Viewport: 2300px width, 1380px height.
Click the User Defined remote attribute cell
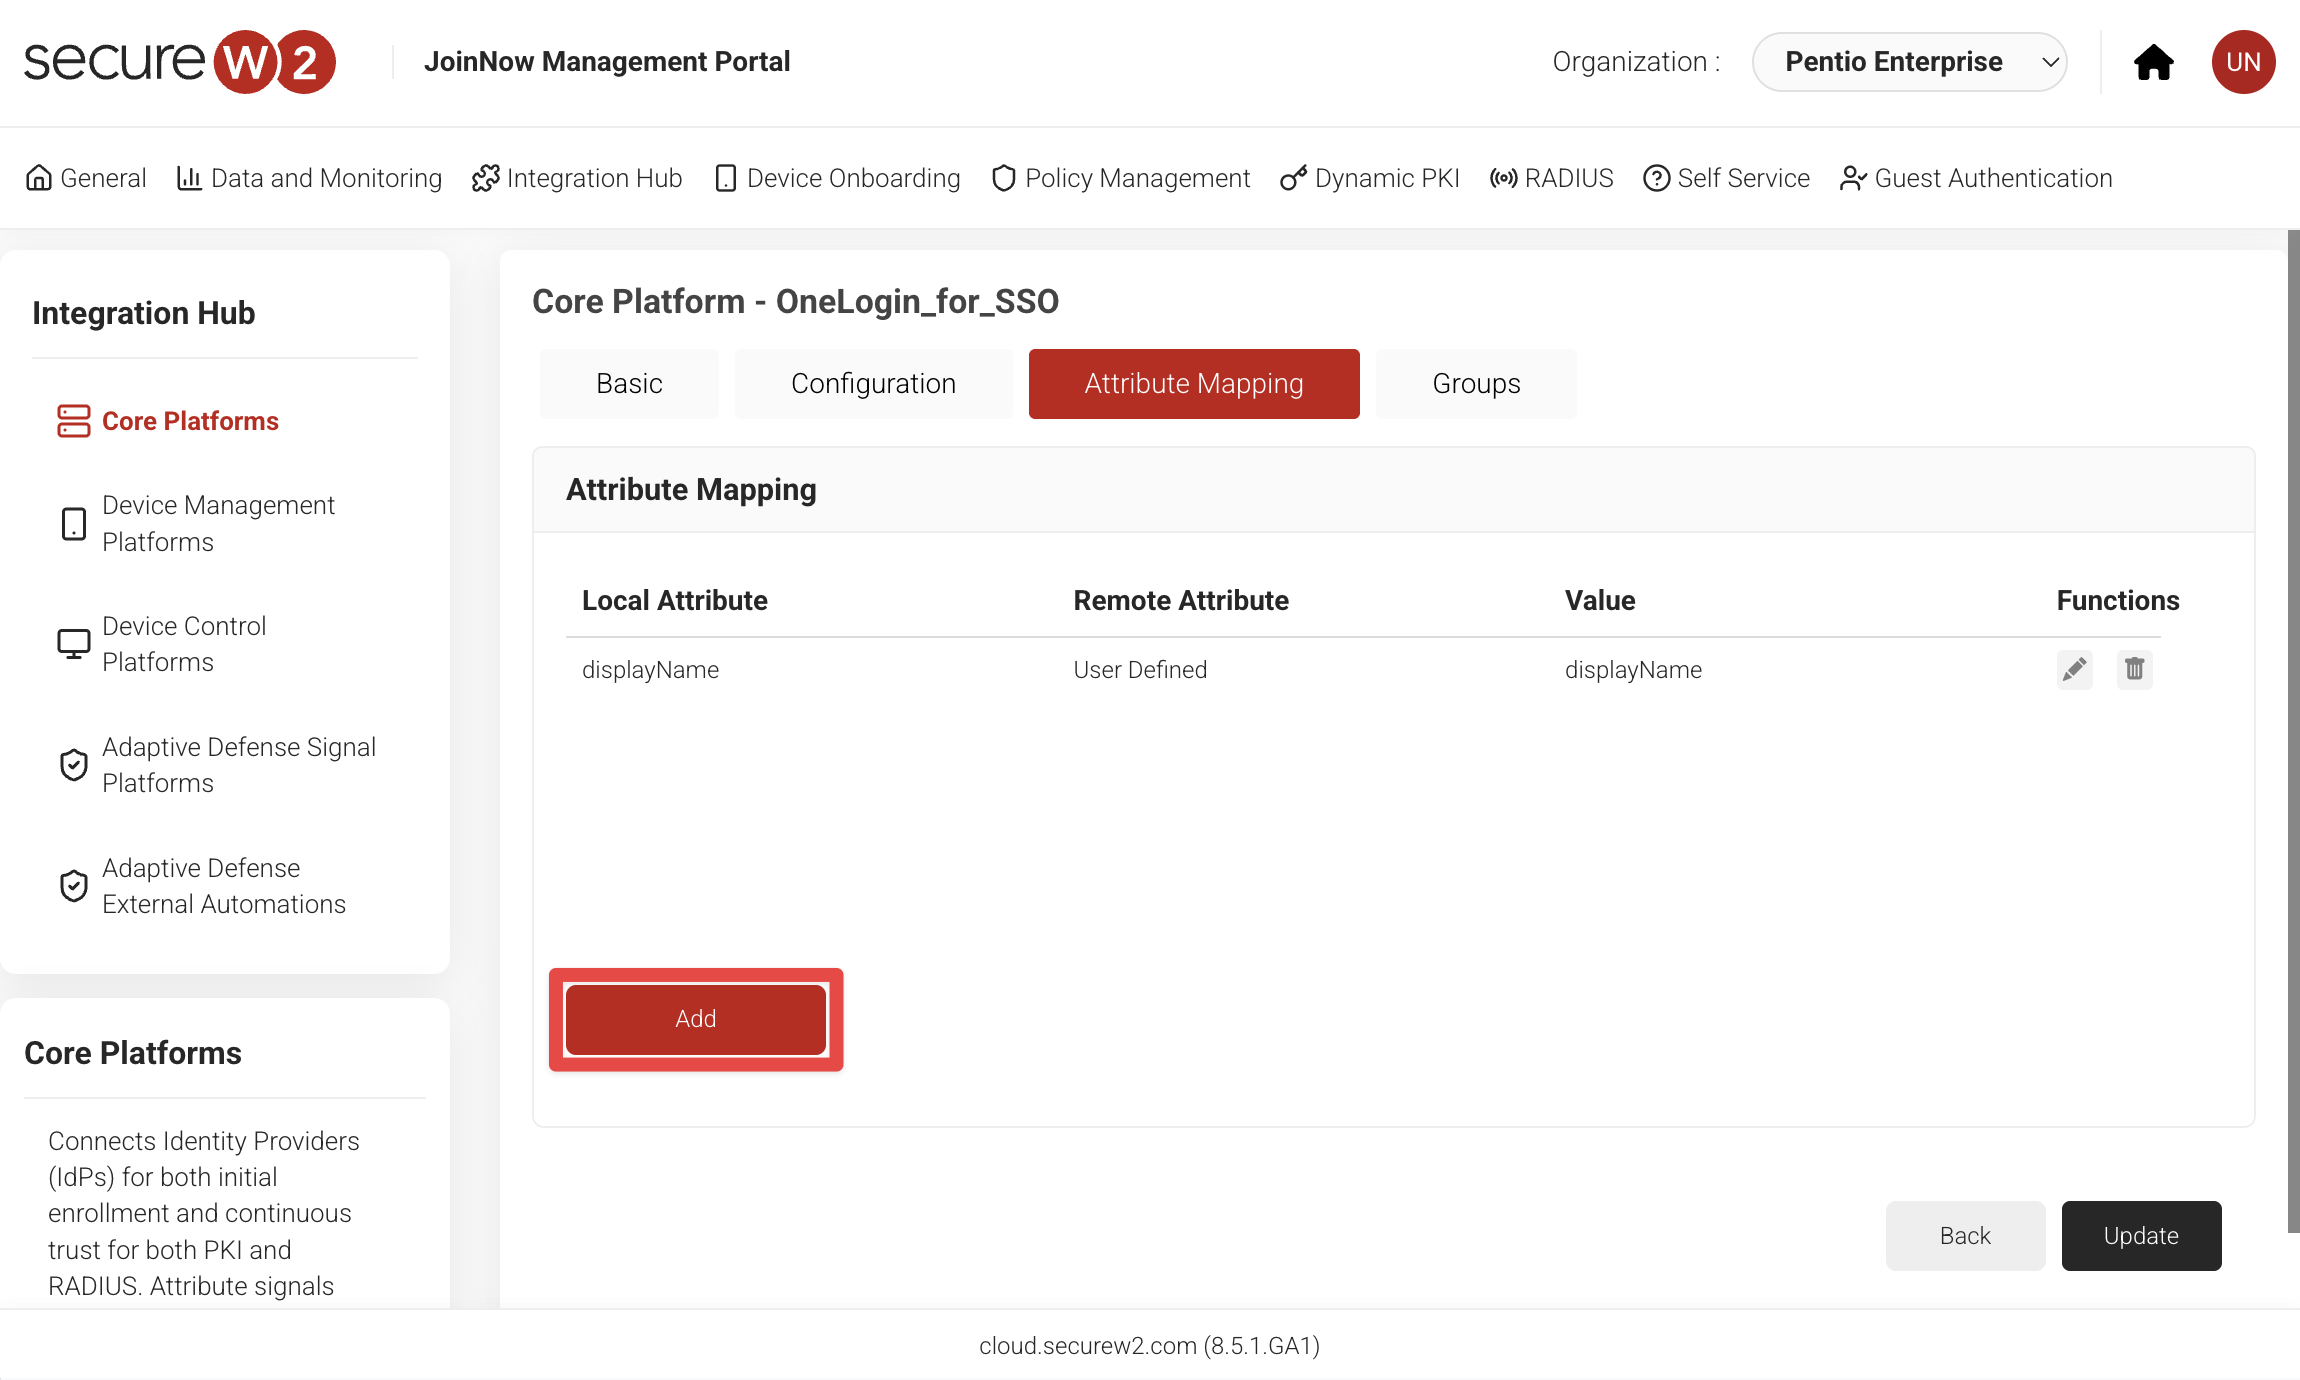click(x=1140, y=670)
